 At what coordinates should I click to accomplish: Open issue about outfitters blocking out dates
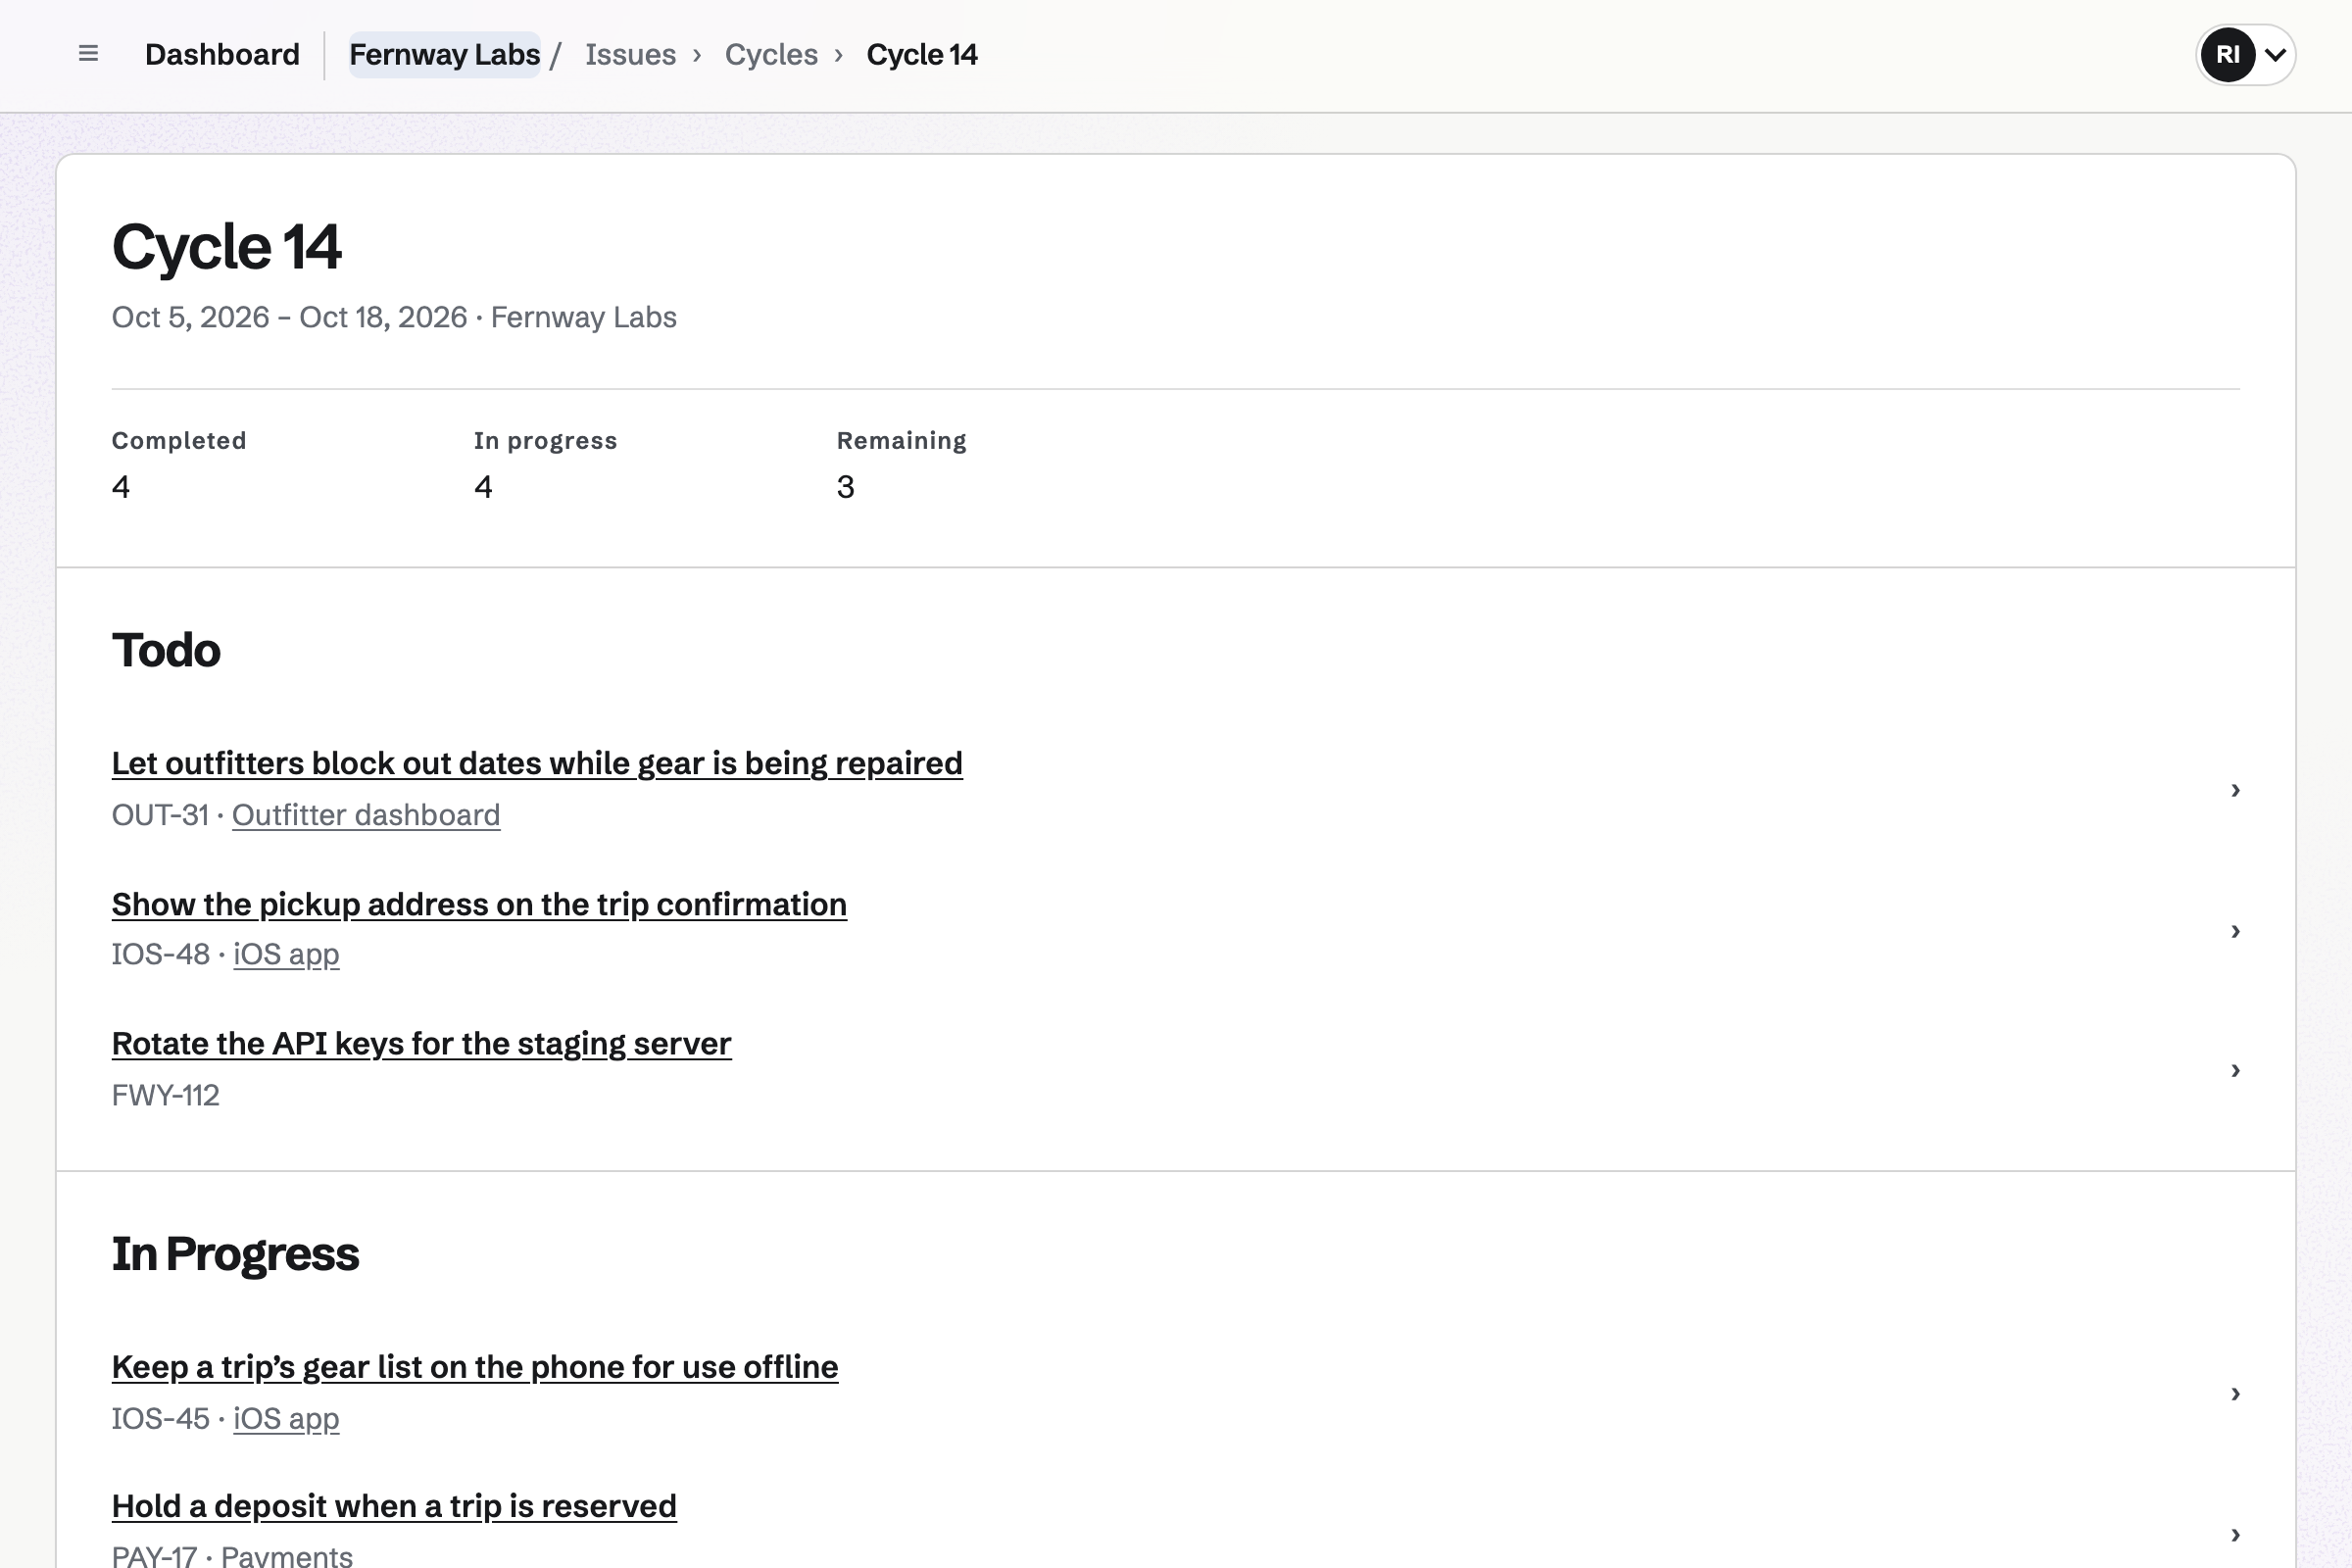click(537, 763)
